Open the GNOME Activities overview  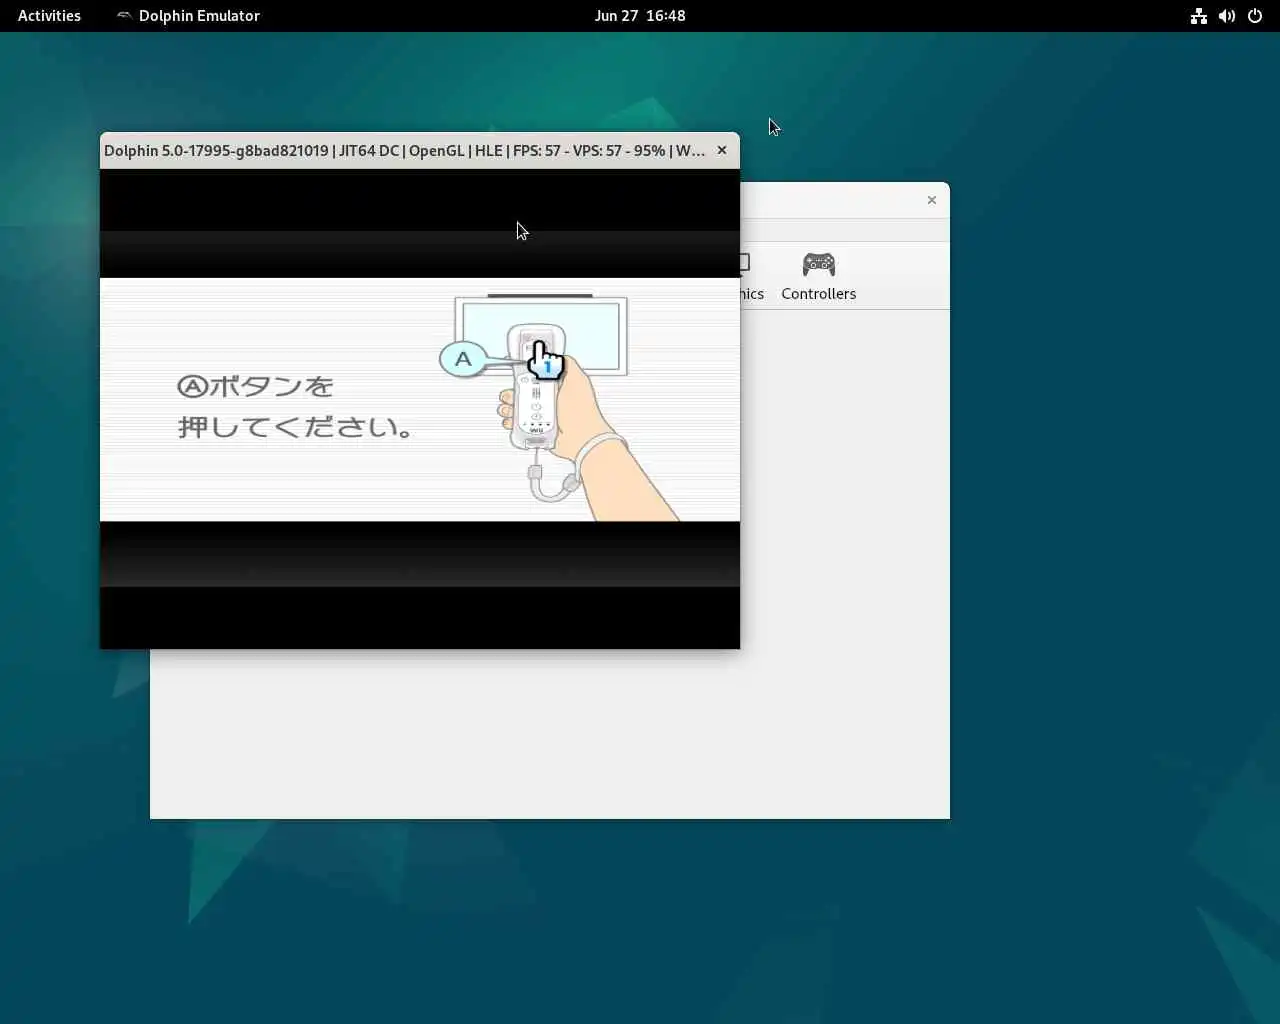coord(49,16)
